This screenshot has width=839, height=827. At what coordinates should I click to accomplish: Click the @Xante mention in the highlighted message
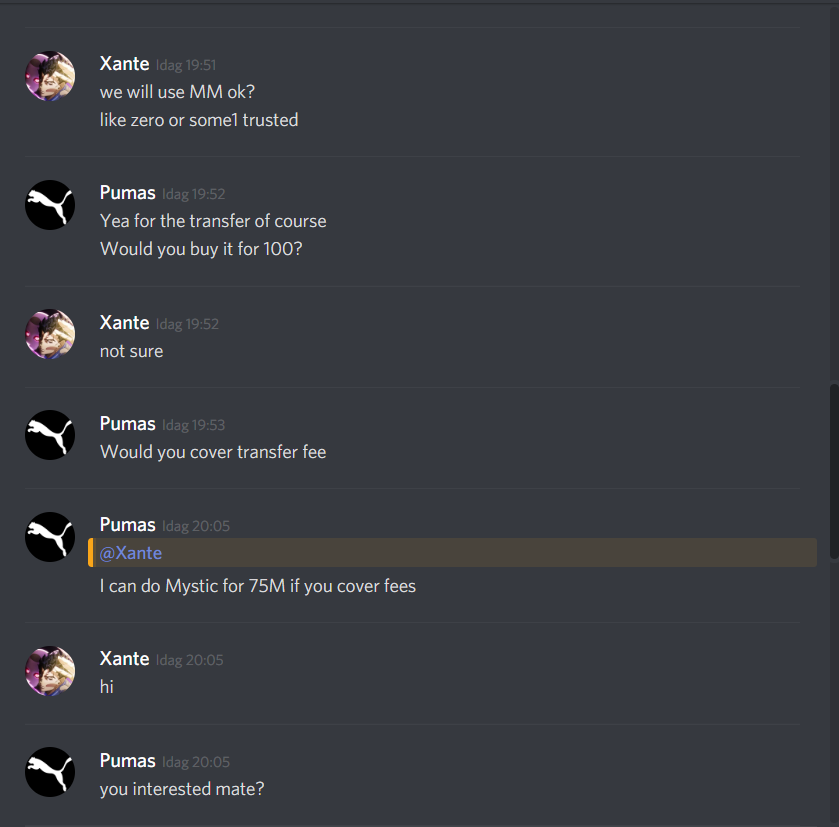(x=131, y=553)
